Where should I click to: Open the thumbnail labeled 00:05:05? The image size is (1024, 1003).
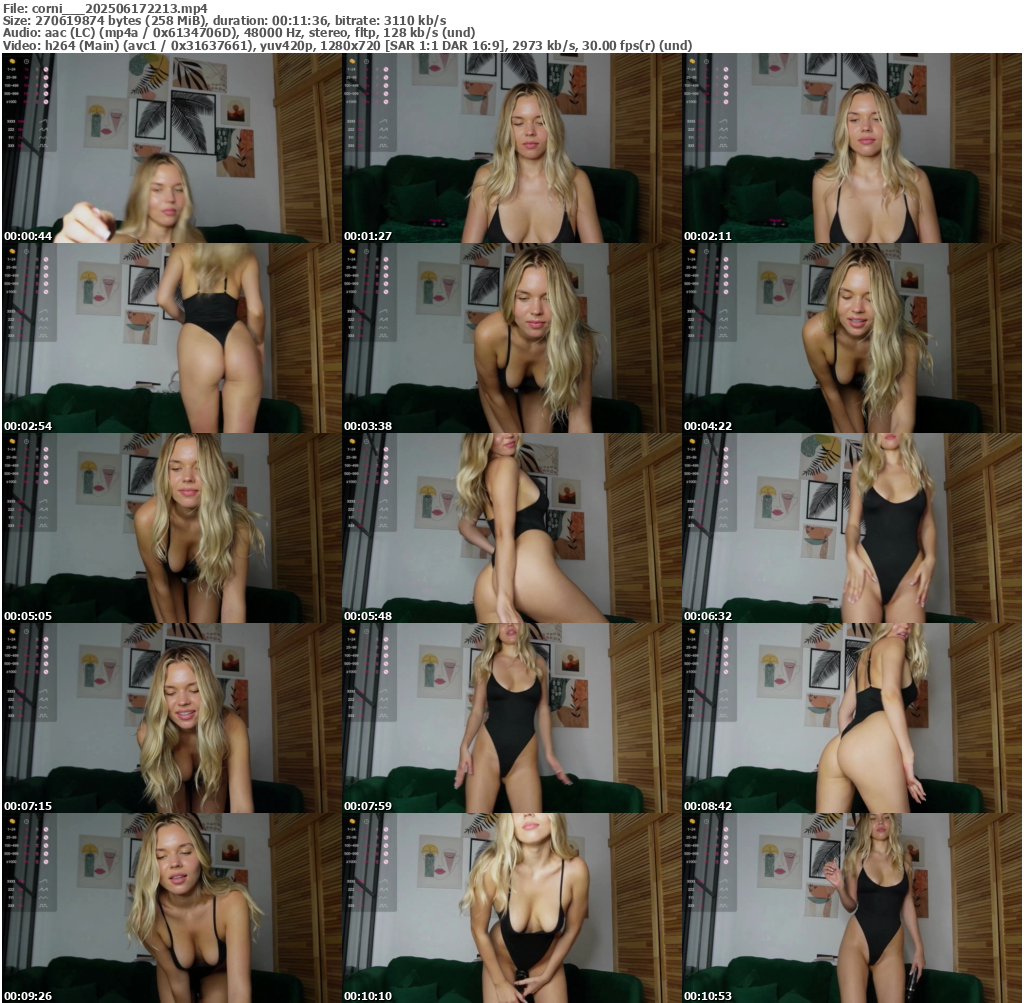point(171,528)
